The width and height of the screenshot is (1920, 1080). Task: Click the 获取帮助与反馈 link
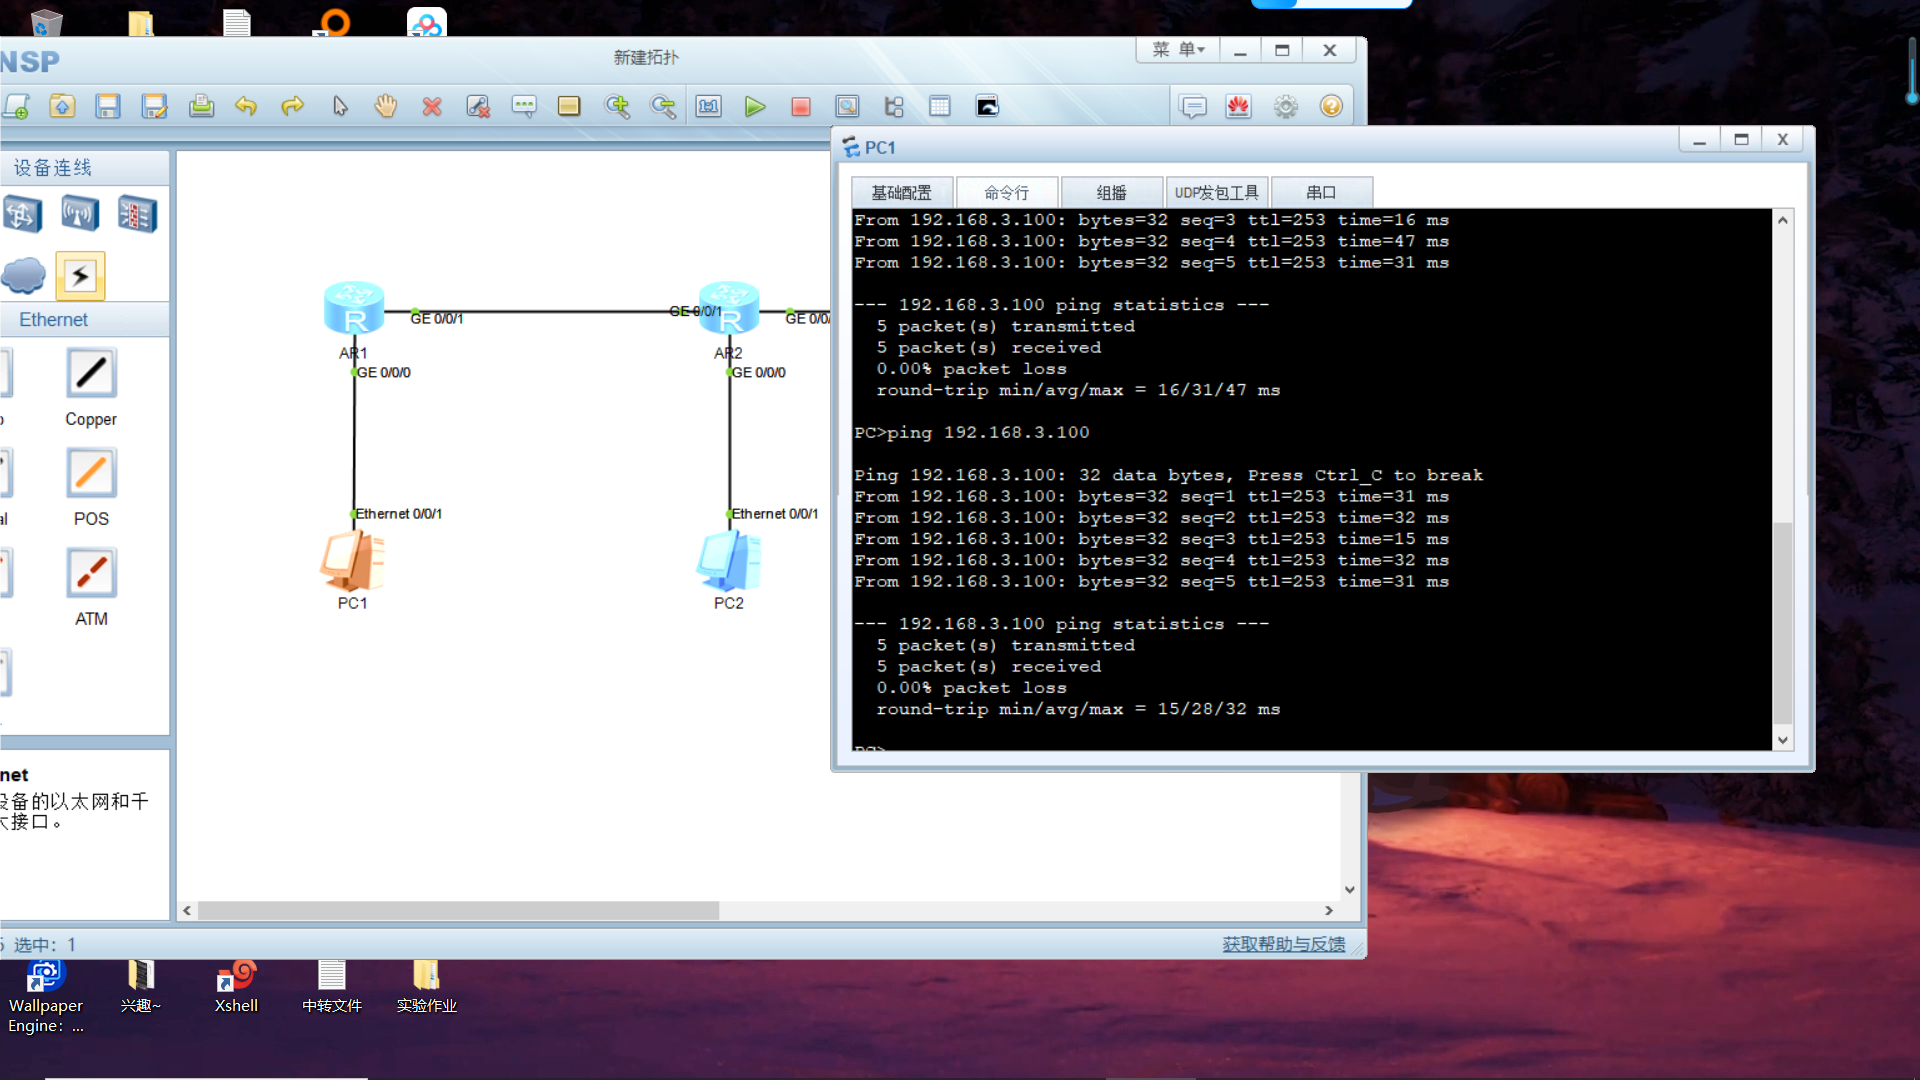[x=1283, y=944]
